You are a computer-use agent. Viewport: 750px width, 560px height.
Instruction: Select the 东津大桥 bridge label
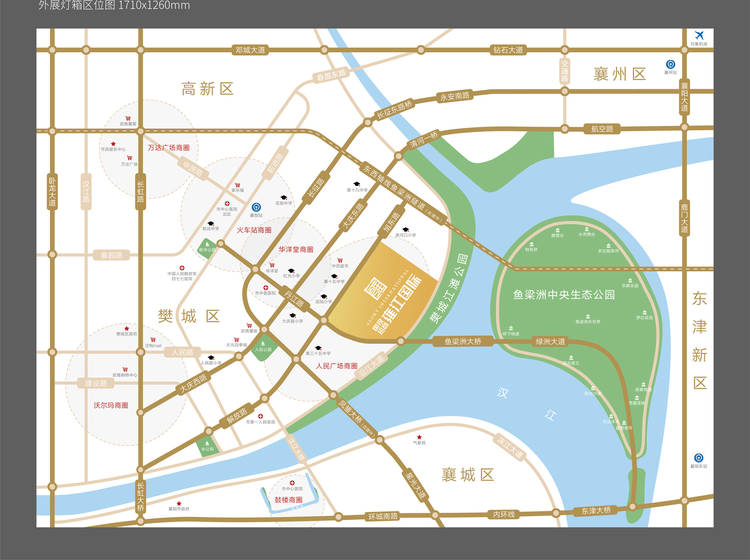click(x=596, y=510)
